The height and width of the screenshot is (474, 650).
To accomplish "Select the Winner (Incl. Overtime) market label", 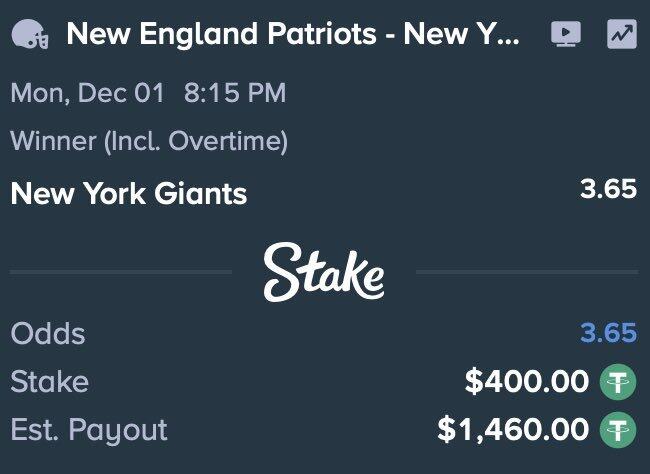I will pos(149,142).
